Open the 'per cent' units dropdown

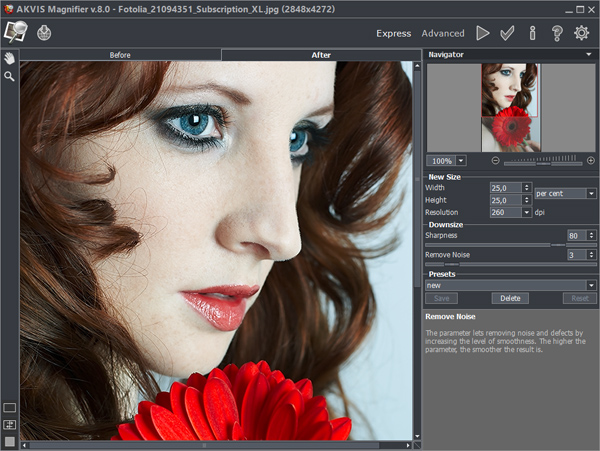(591, 194)
